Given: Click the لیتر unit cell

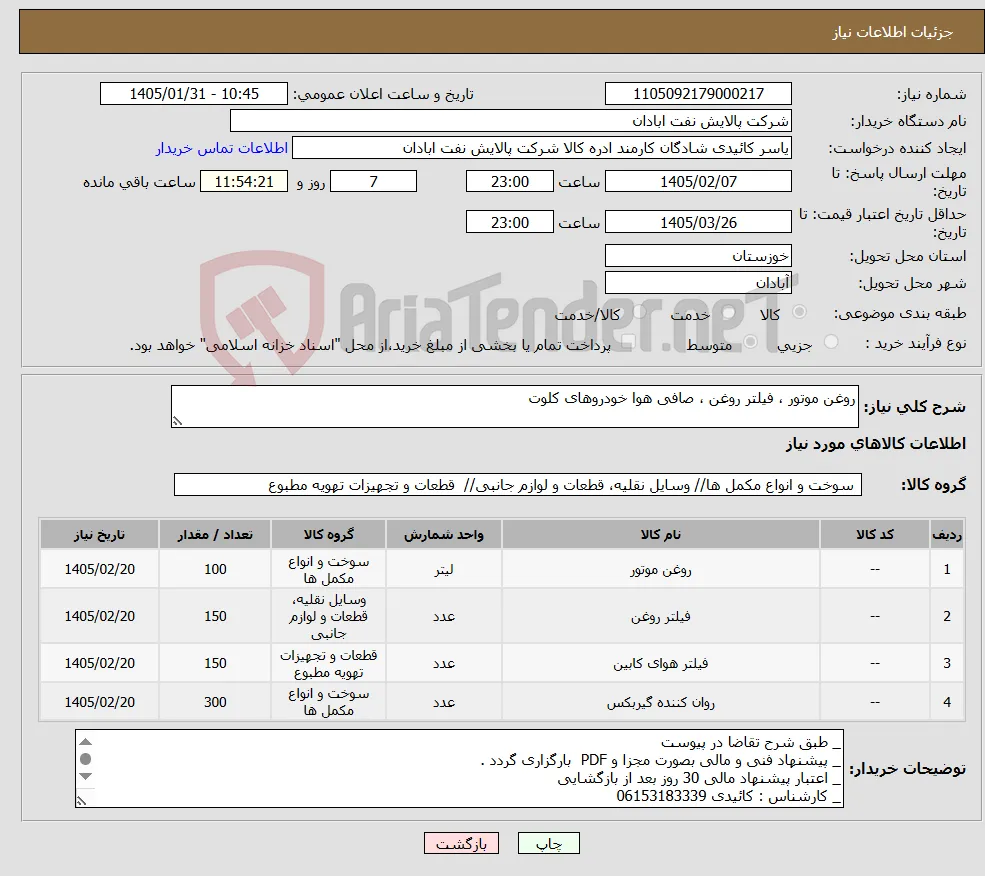Looking at the screenshot, I should (444, 569).
